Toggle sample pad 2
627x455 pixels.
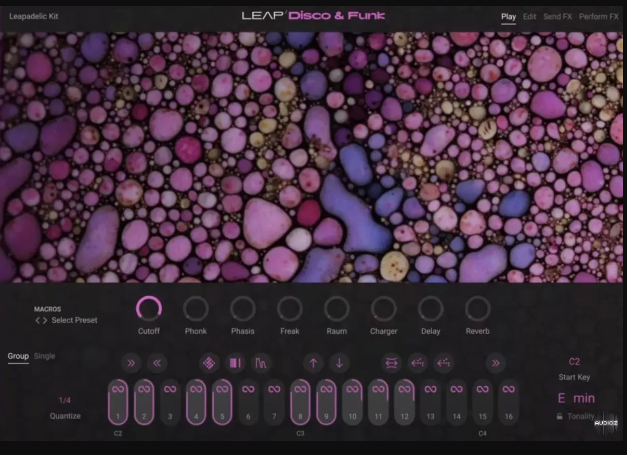point(144,402)
